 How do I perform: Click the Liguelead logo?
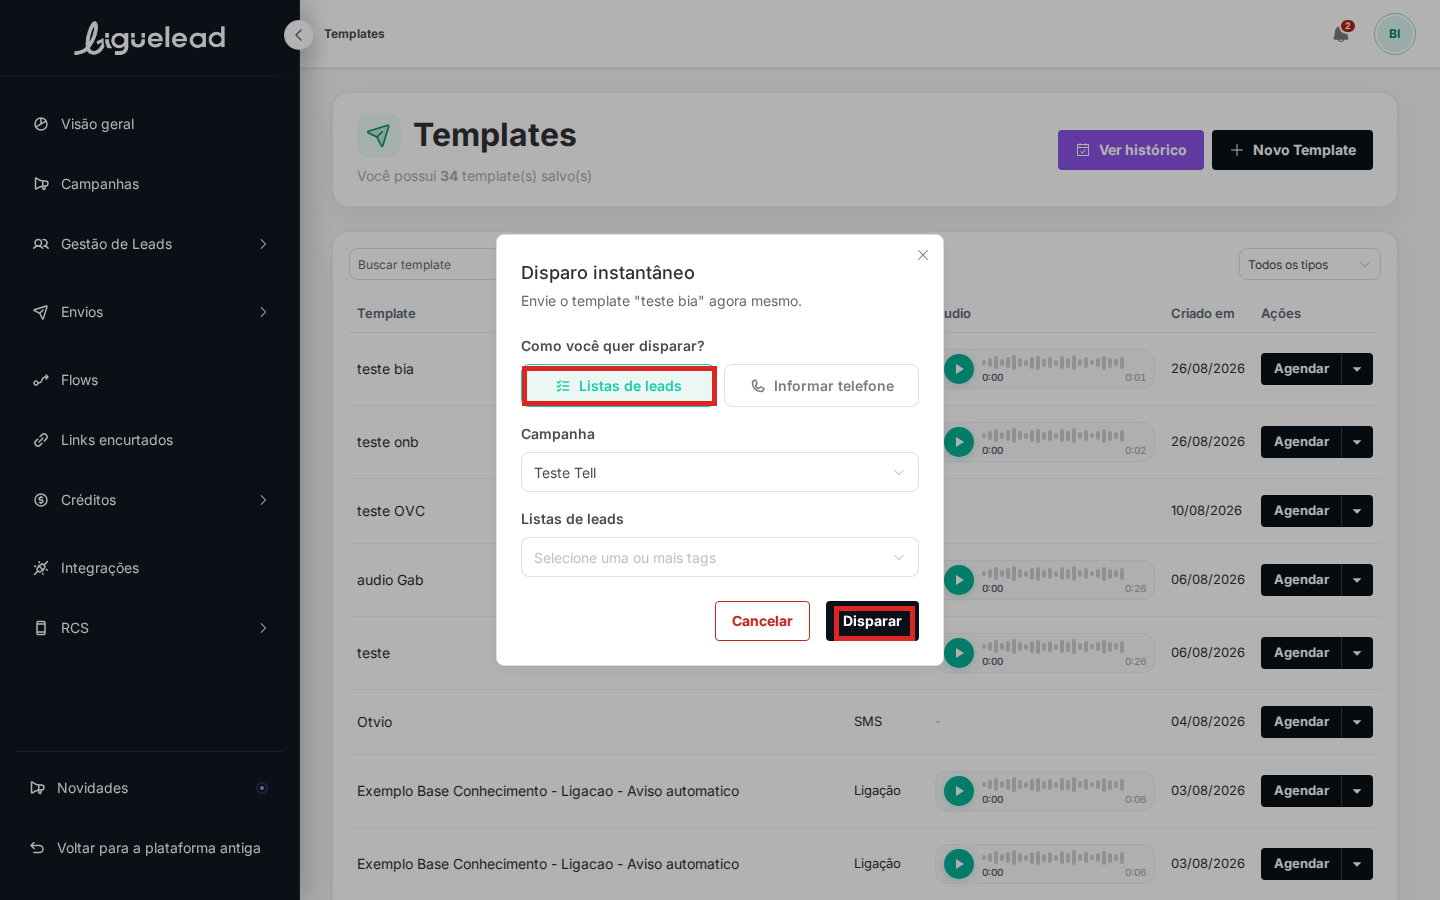(150, 37)
